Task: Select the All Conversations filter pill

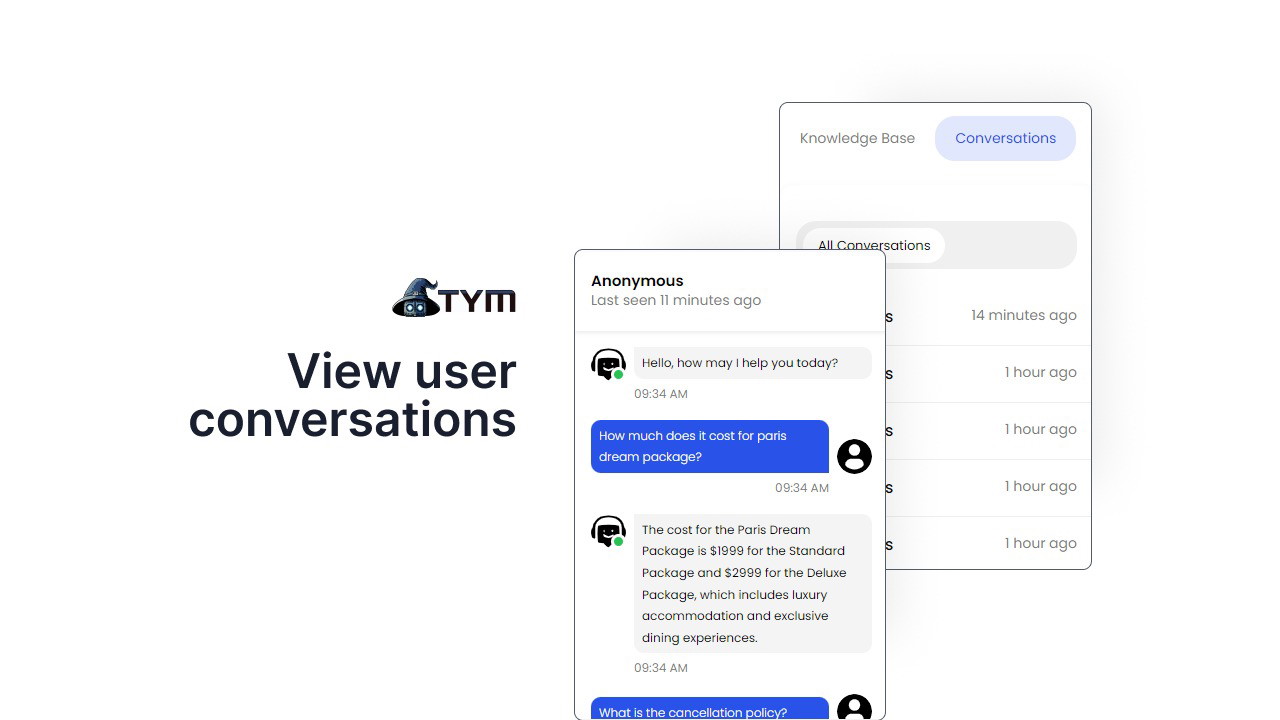Action: point(873,245)
